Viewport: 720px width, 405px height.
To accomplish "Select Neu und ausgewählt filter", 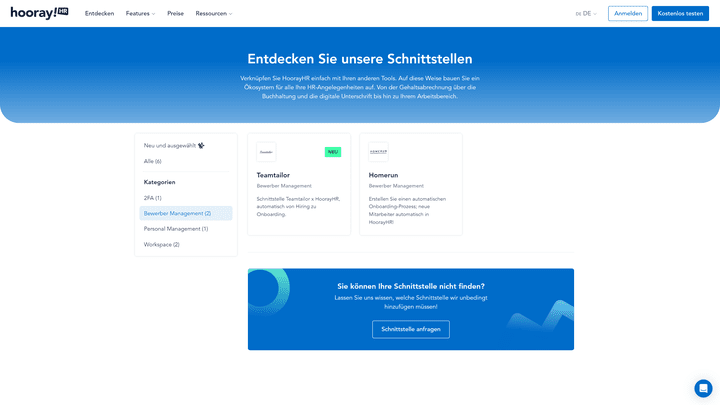I will coord(174,146).
